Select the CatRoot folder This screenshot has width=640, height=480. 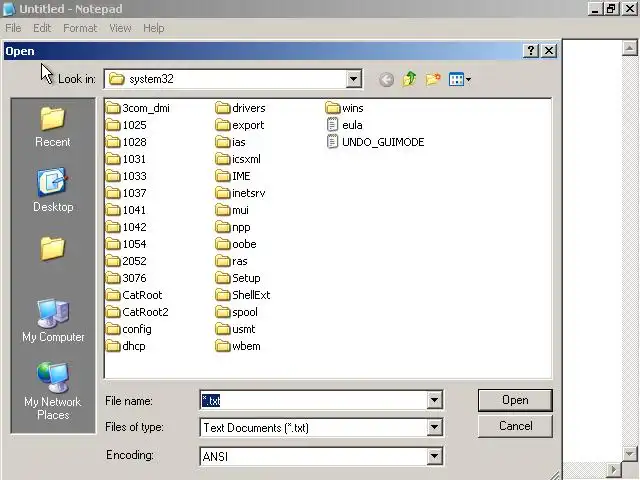134,295
